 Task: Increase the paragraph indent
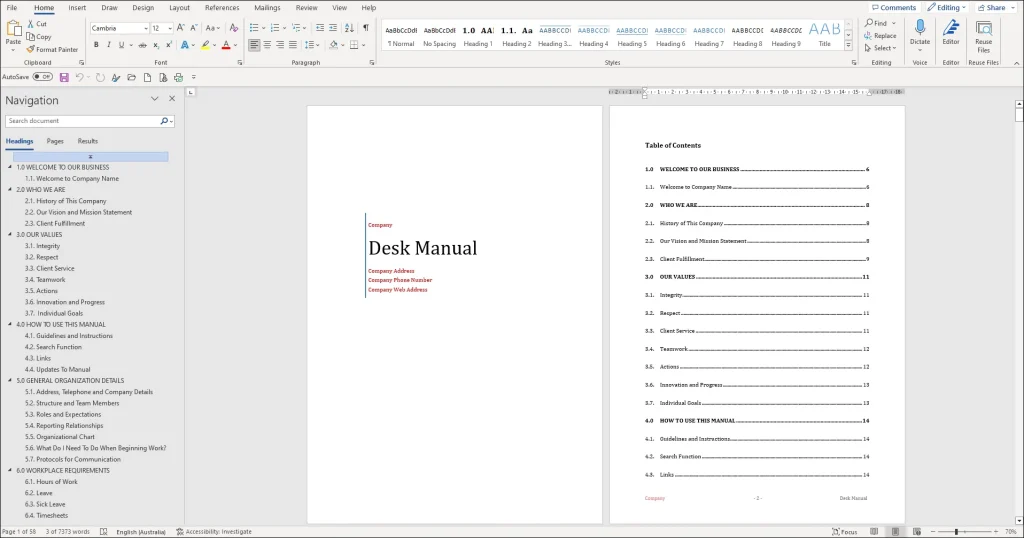click(333, 28)
